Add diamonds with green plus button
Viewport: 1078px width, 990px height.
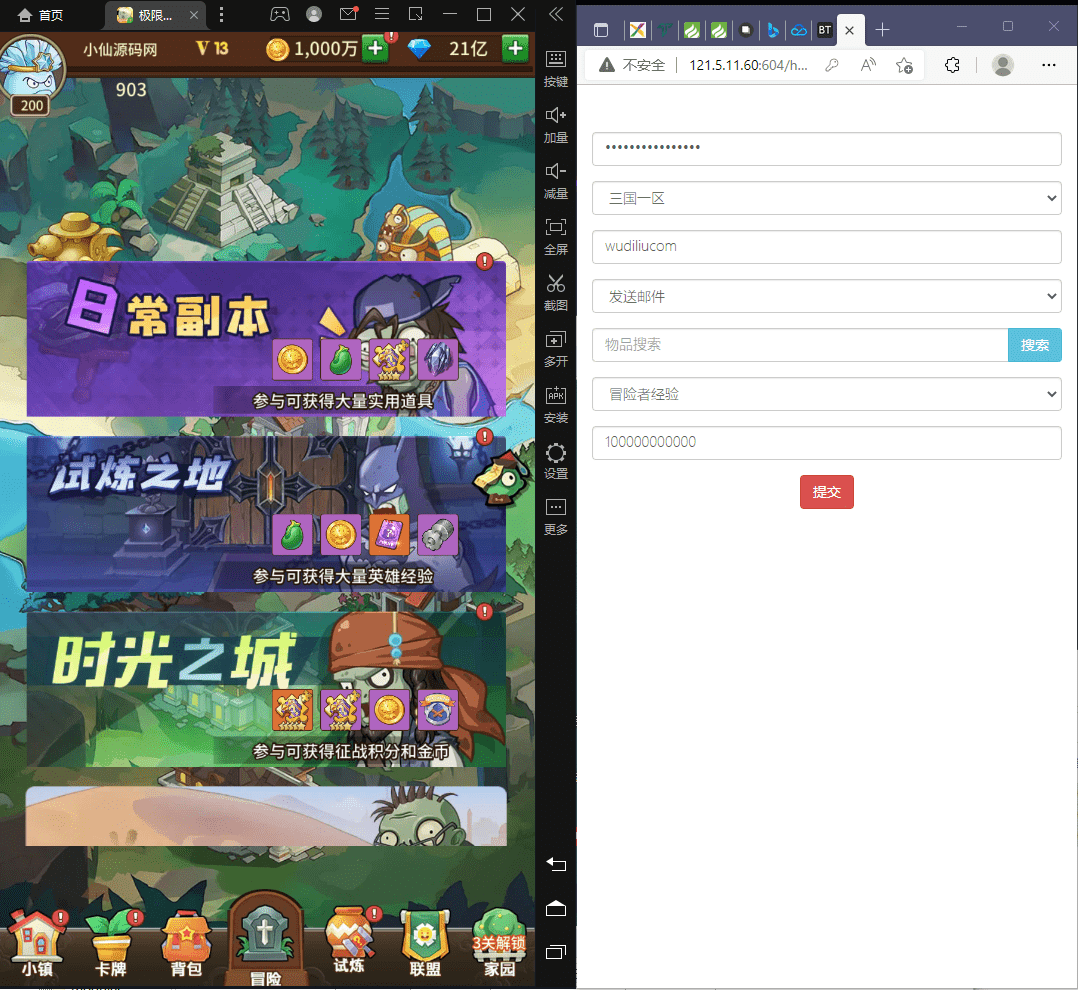(x=516, y=49)
